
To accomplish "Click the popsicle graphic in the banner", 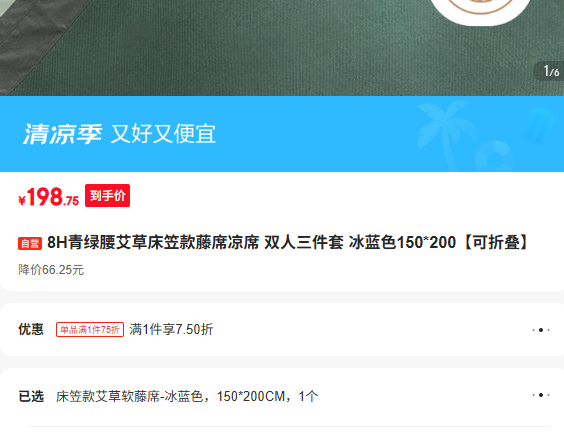I will 540,126.
